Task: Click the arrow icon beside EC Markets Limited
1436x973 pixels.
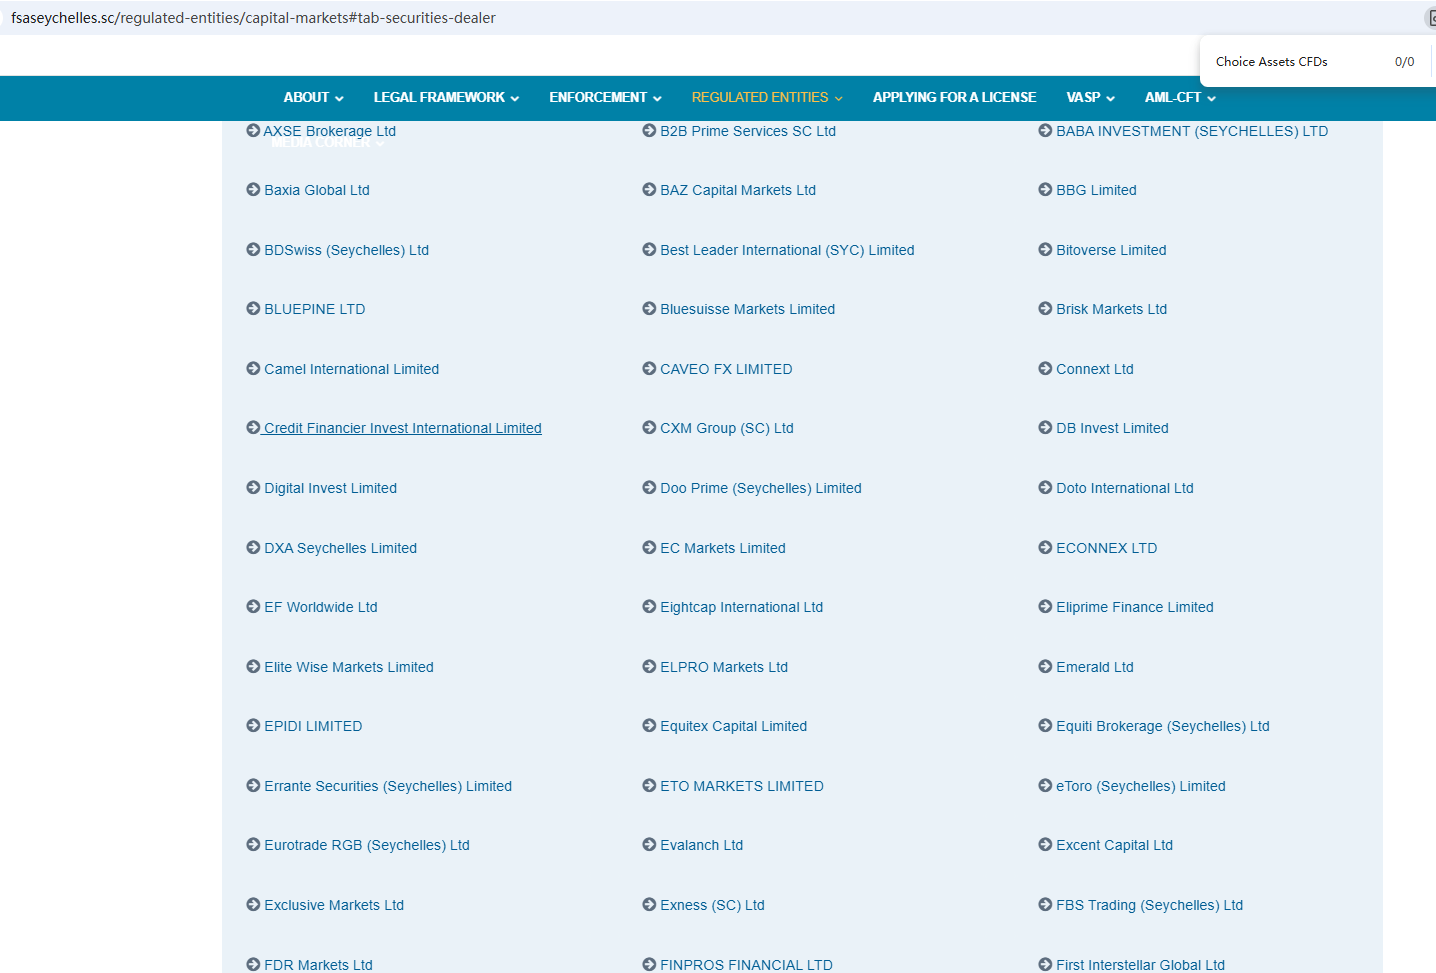Action: point(649,547)
